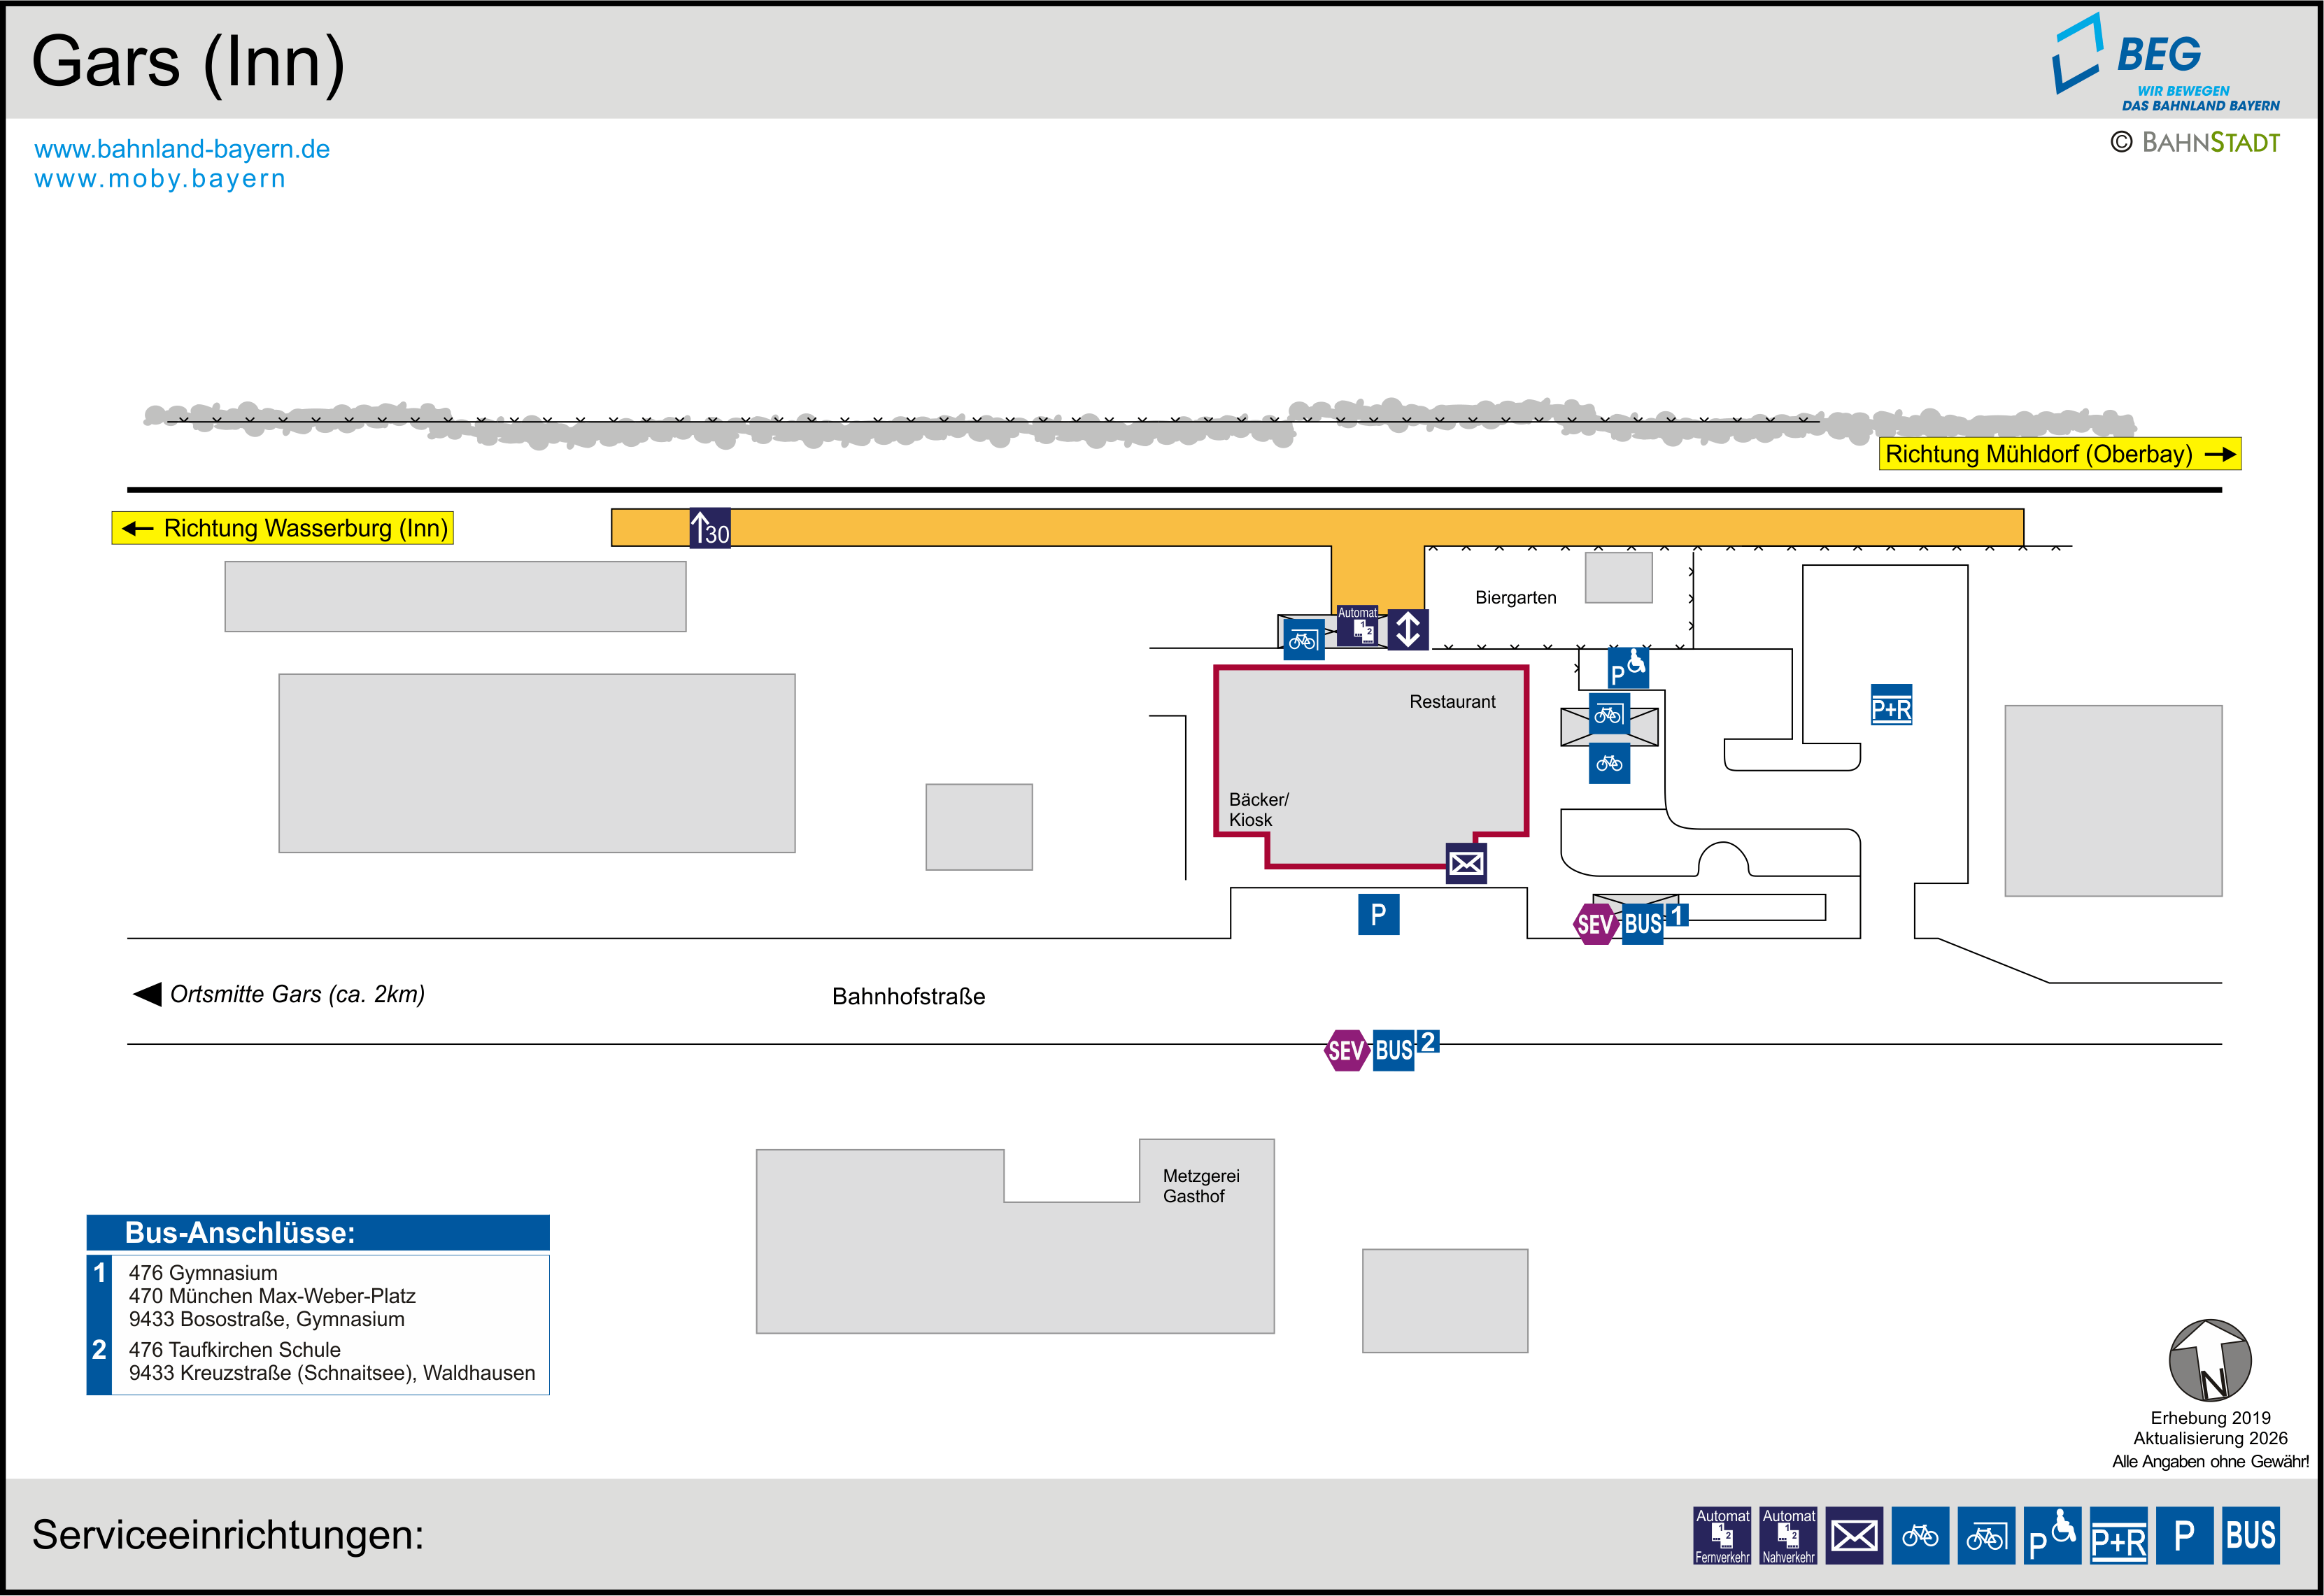
Task: Click the Bahnhofstraße street name
Action: click(x=908, y=996)
